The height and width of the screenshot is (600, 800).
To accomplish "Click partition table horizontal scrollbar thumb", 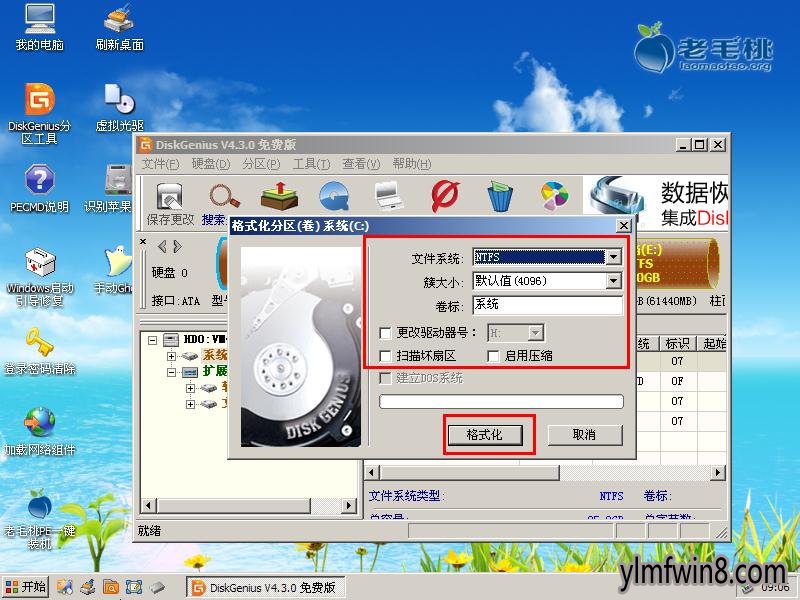I will pyautogui.click(x=469, y=473).
